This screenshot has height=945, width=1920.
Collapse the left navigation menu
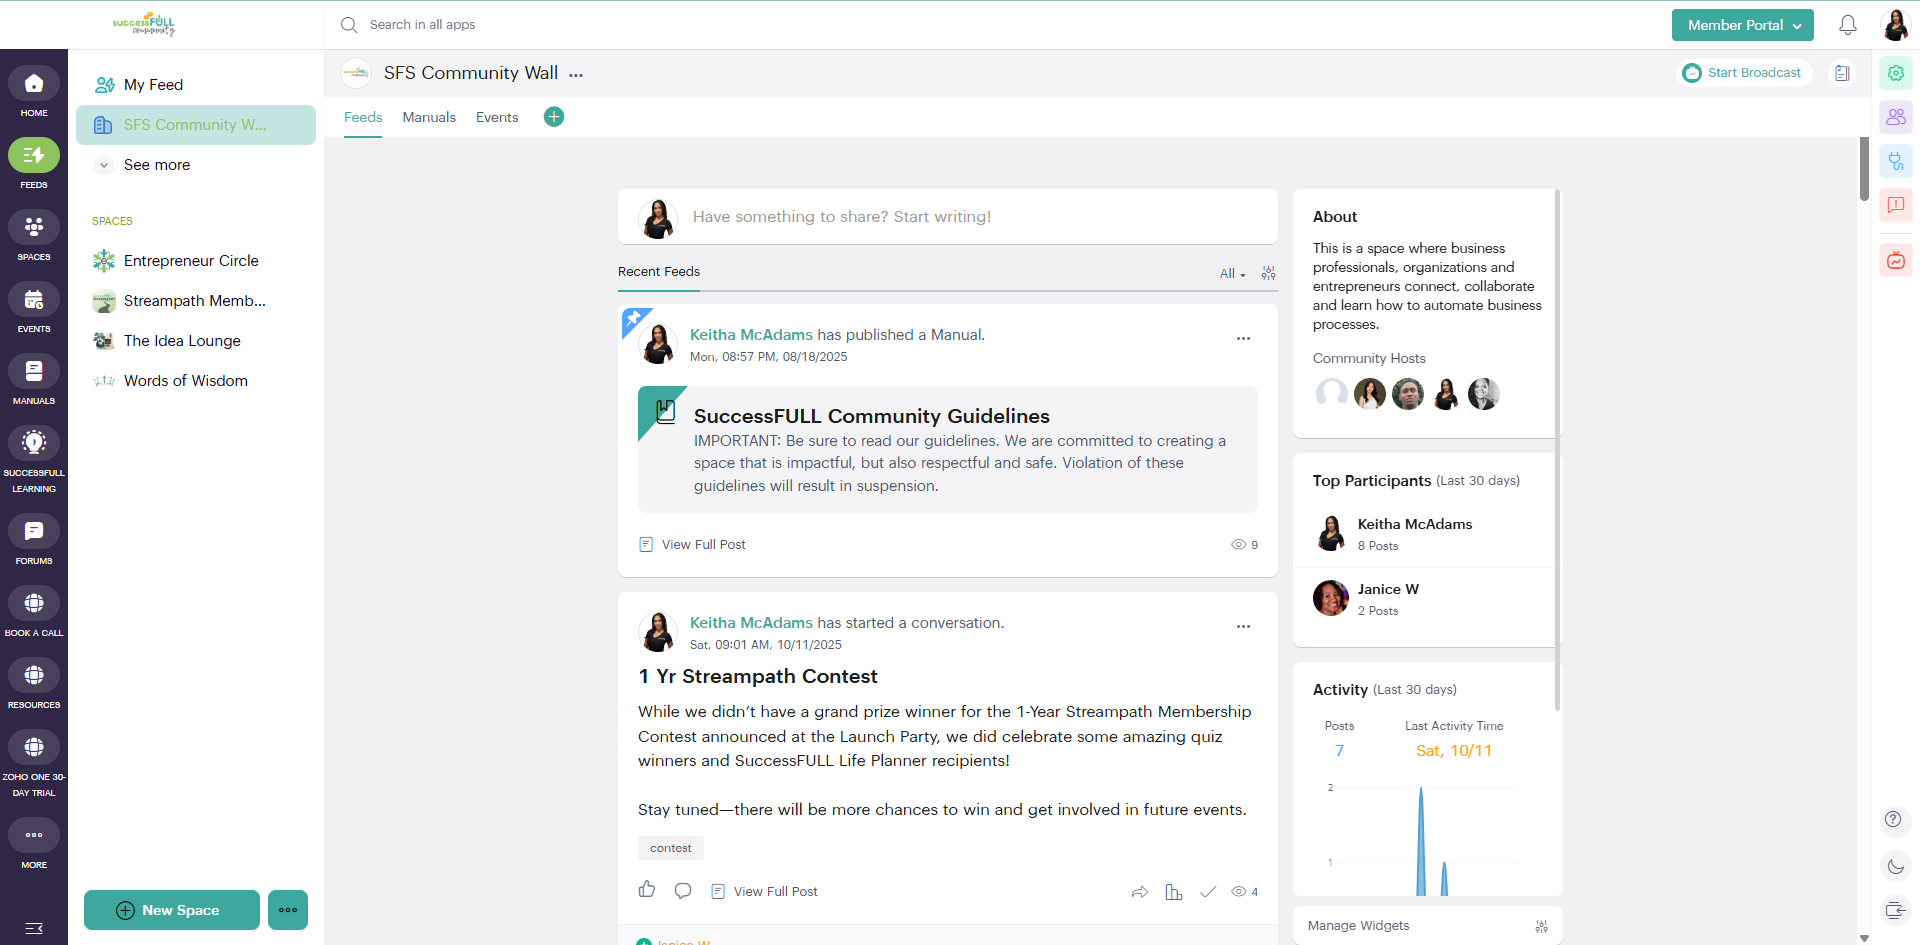(34, 928)
